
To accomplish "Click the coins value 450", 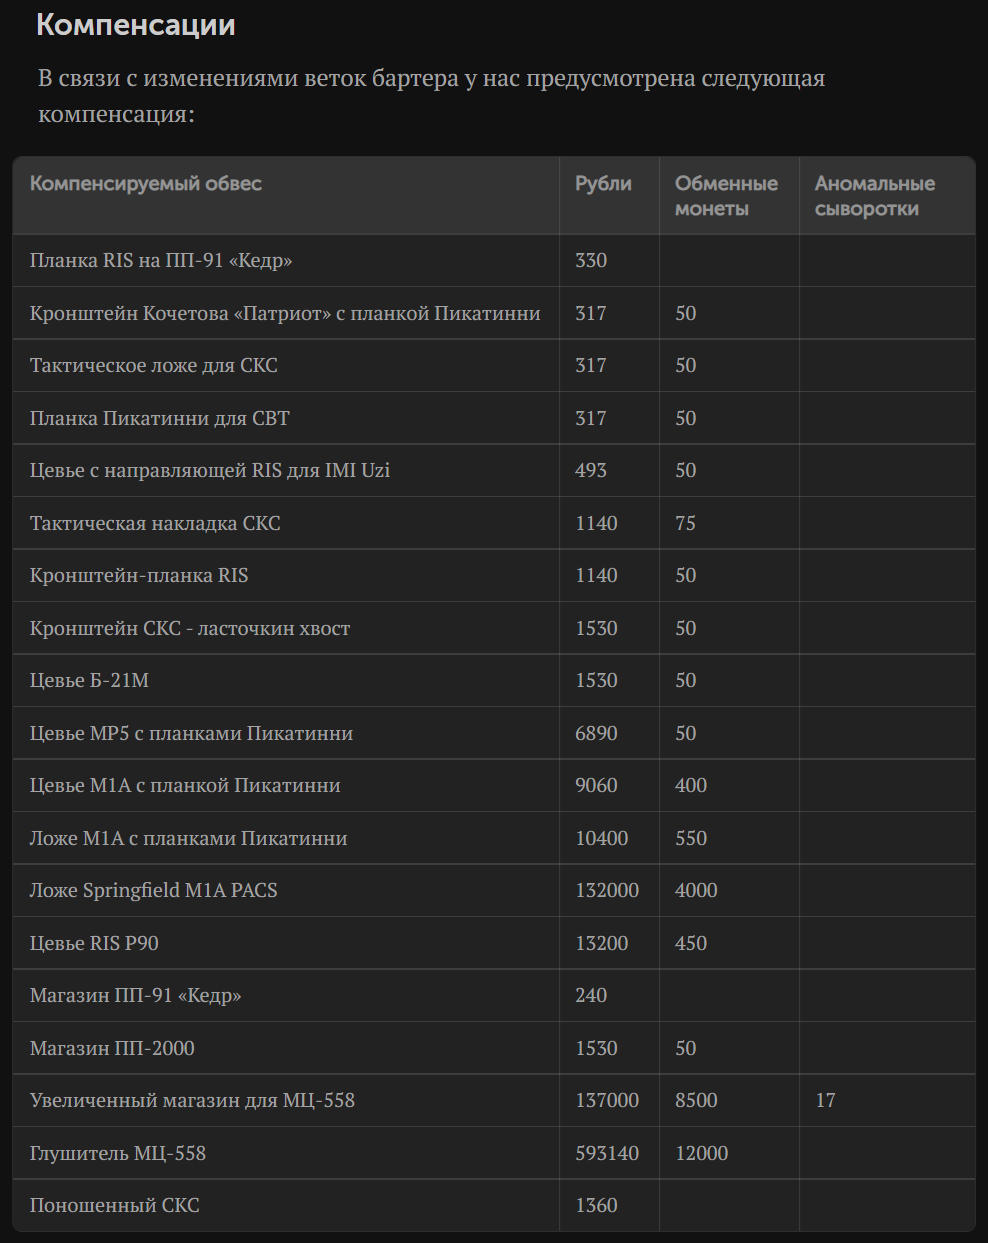I will pos(691,943).
